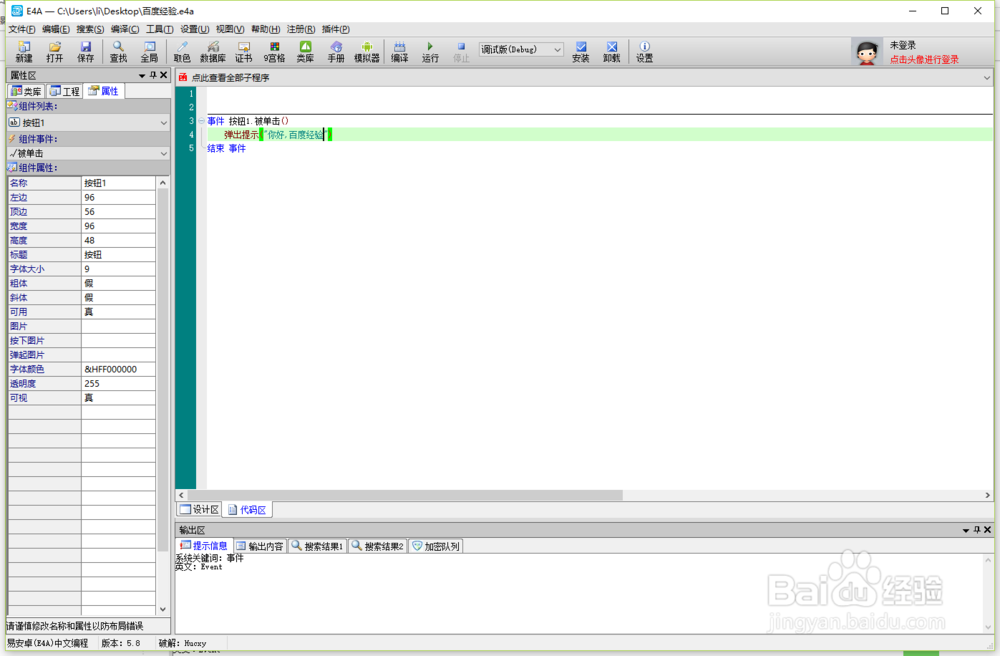Open the 视图(V) menu

click(230, 29)
